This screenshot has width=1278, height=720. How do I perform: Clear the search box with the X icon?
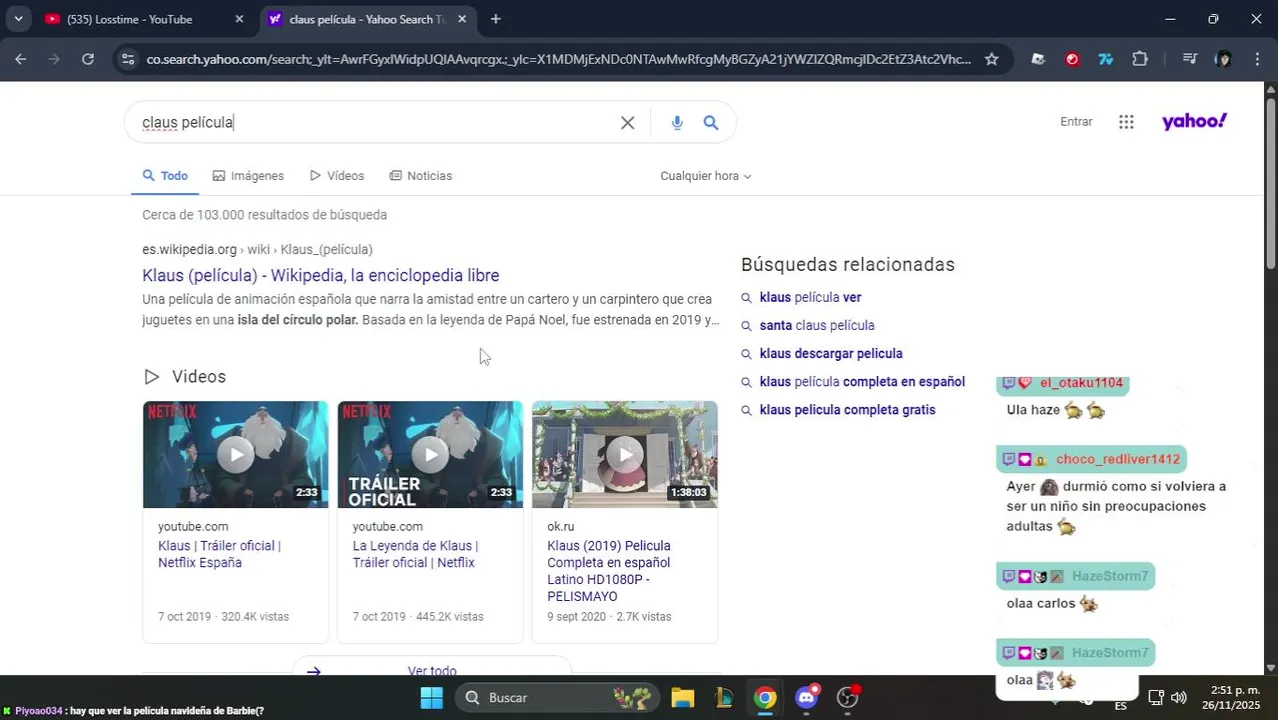627,123
